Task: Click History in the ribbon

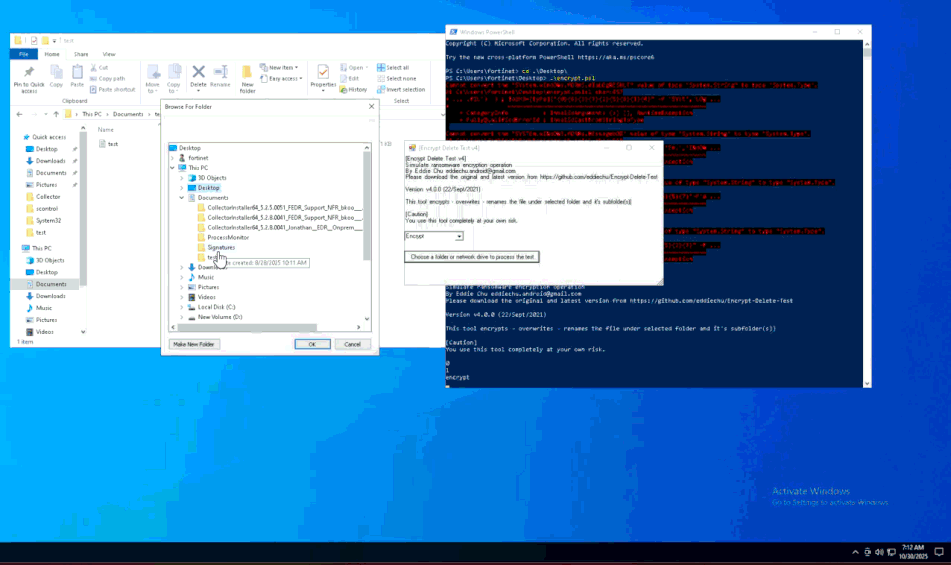Action: [354, 90]
